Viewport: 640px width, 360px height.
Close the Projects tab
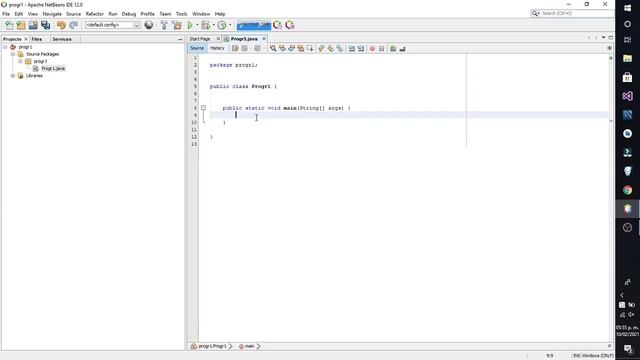tap(26, 39)
